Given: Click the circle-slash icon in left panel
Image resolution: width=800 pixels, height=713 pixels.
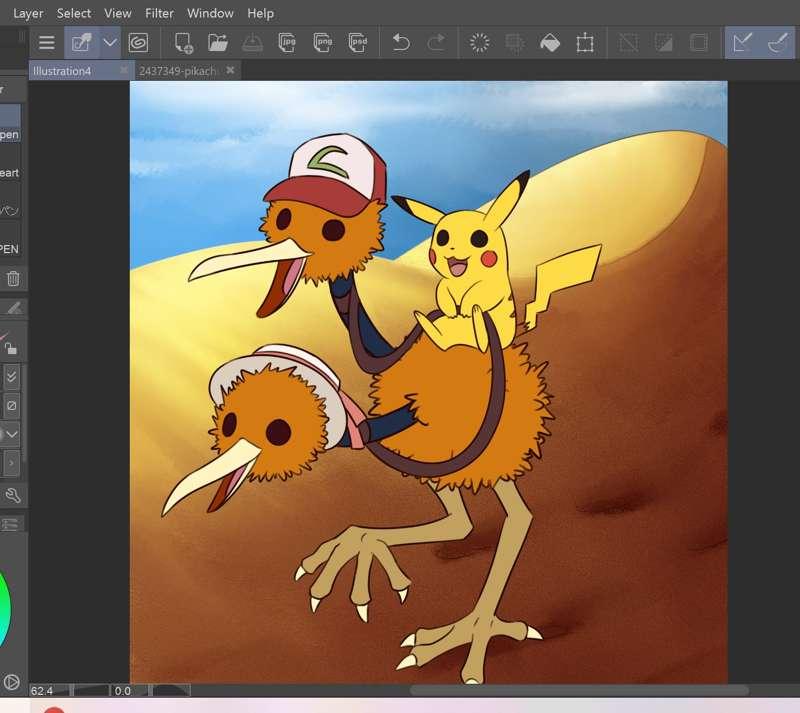Looking at the screenshot, I should point(11,406).
